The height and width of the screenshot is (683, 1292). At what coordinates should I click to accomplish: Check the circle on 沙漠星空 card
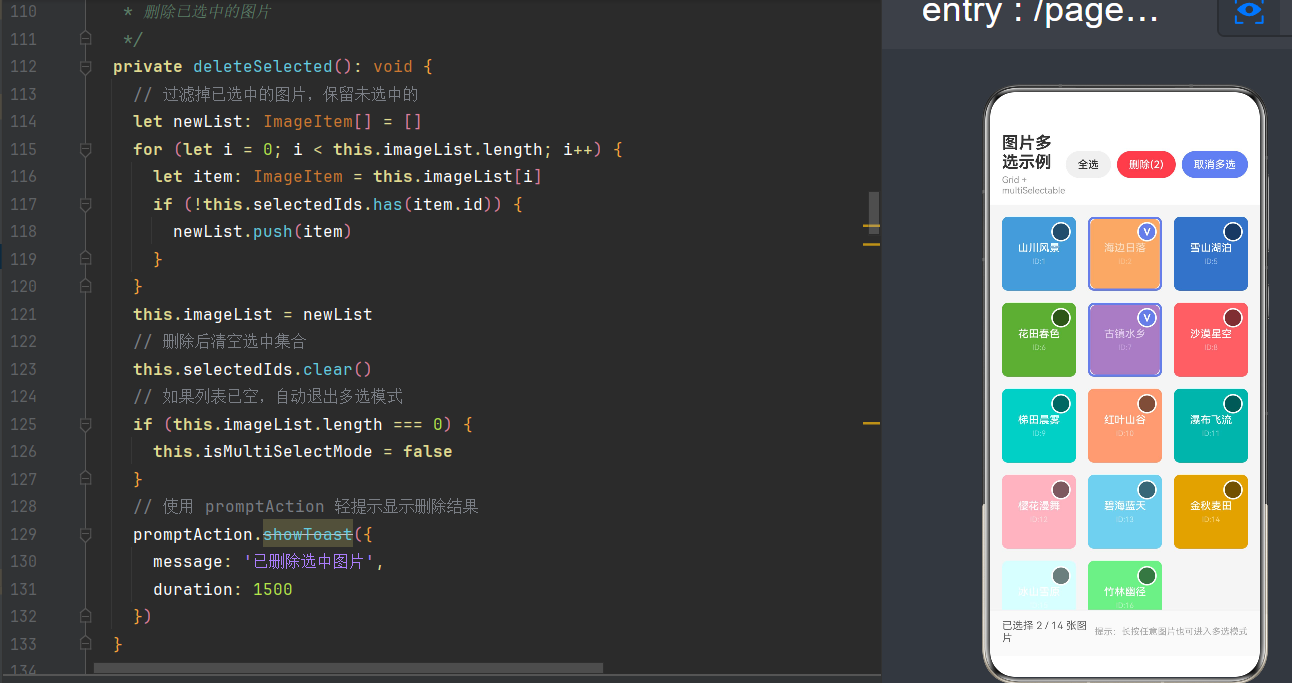[1233, 318]
